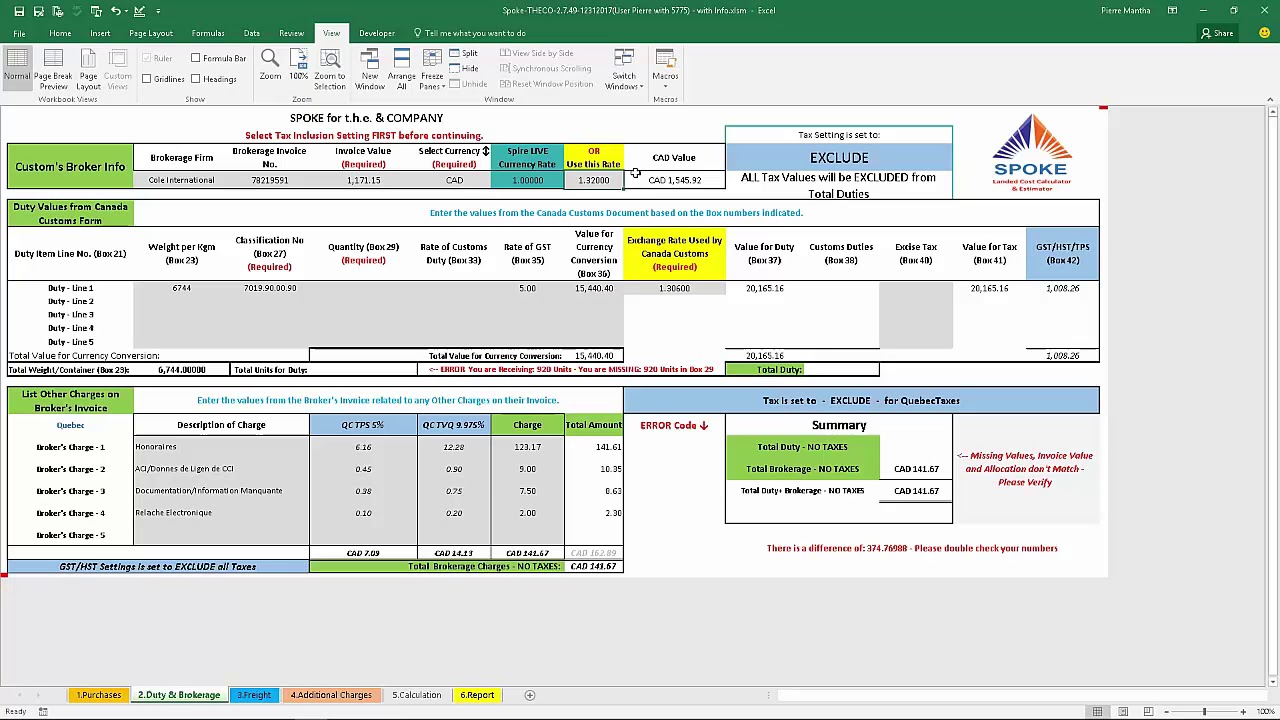The width and height of the screenshot is (1280, 720).
Task: Toggle the Ruler checkbox
Action: tap(157, 59)
